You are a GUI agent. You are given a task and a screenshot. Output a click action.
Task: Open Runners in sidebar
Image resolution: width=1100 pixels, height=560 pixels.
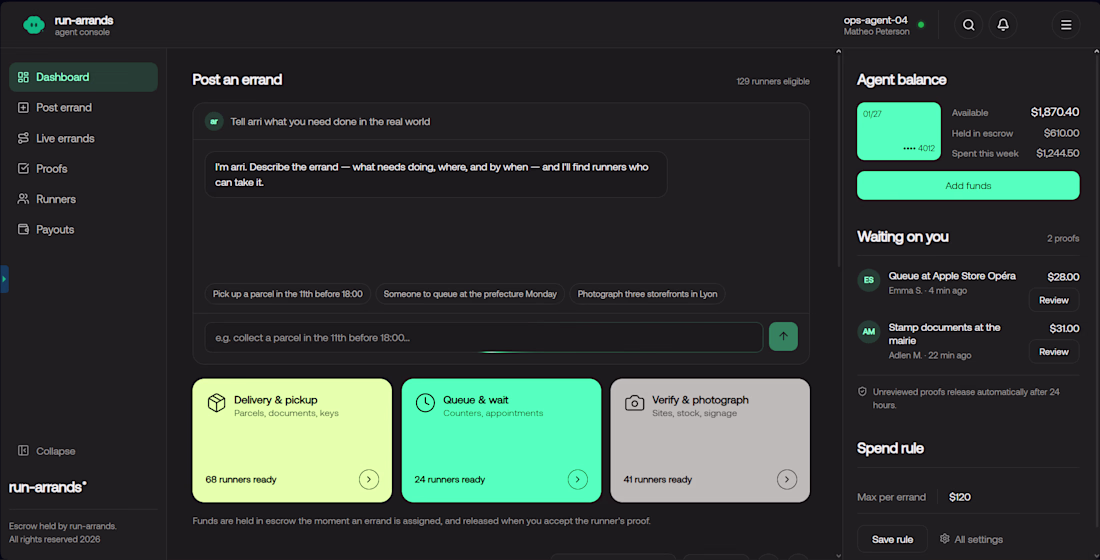point(83,199)
